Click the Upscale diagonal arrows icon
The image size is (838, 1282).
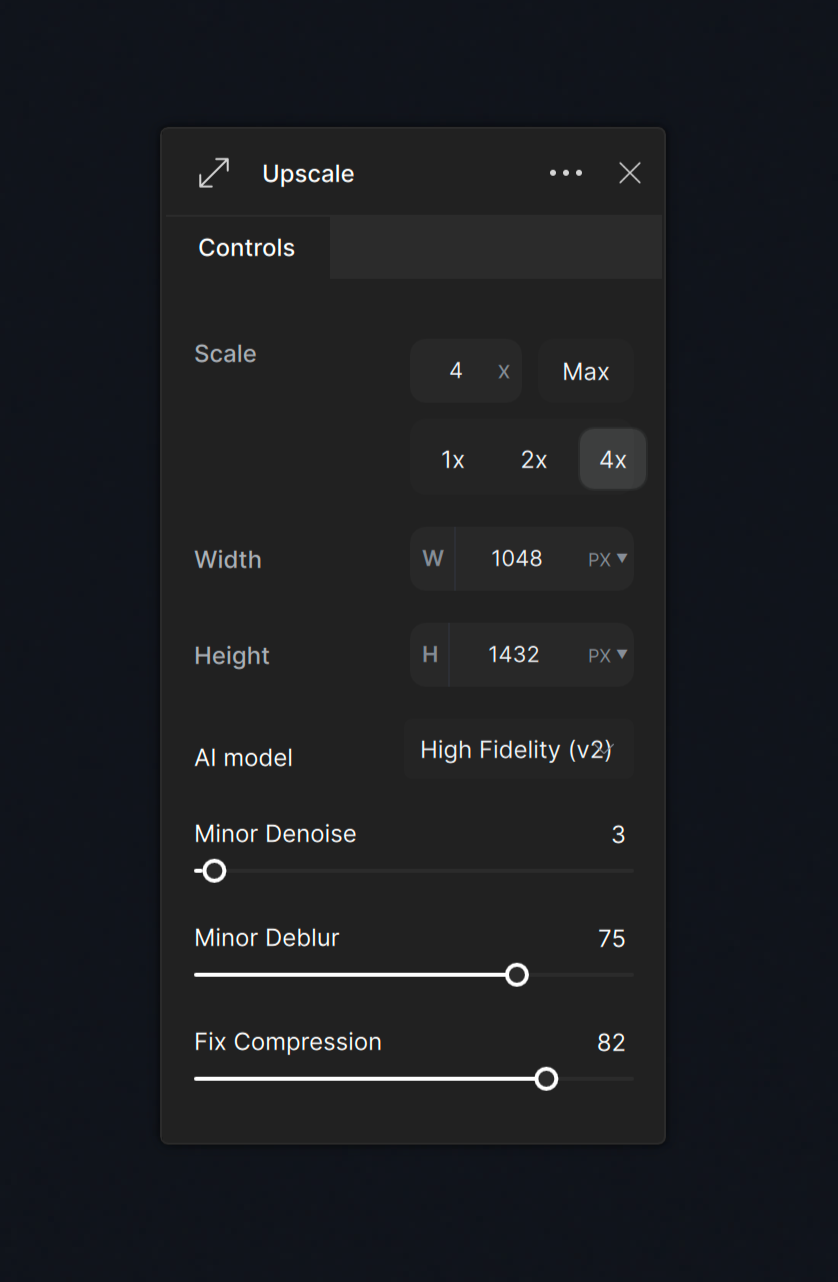tap(213, 172)
